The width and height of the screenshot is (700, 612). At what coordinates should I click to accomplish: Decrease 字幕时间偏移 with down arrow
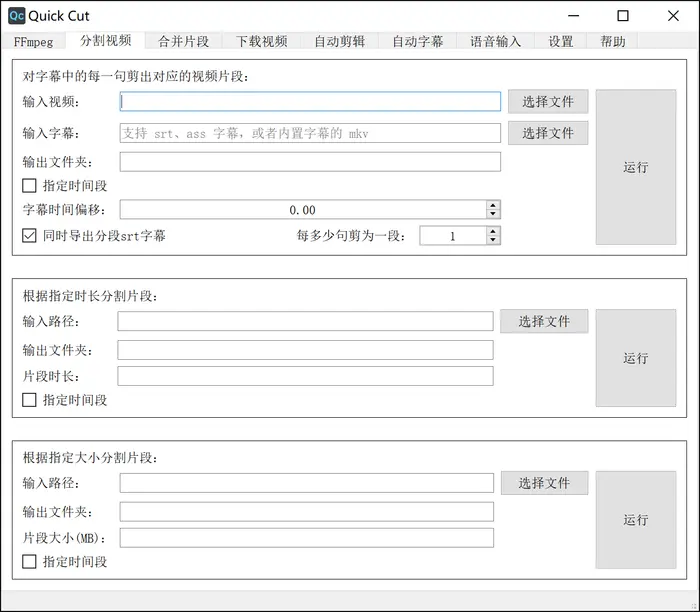(x=492, y=214)
